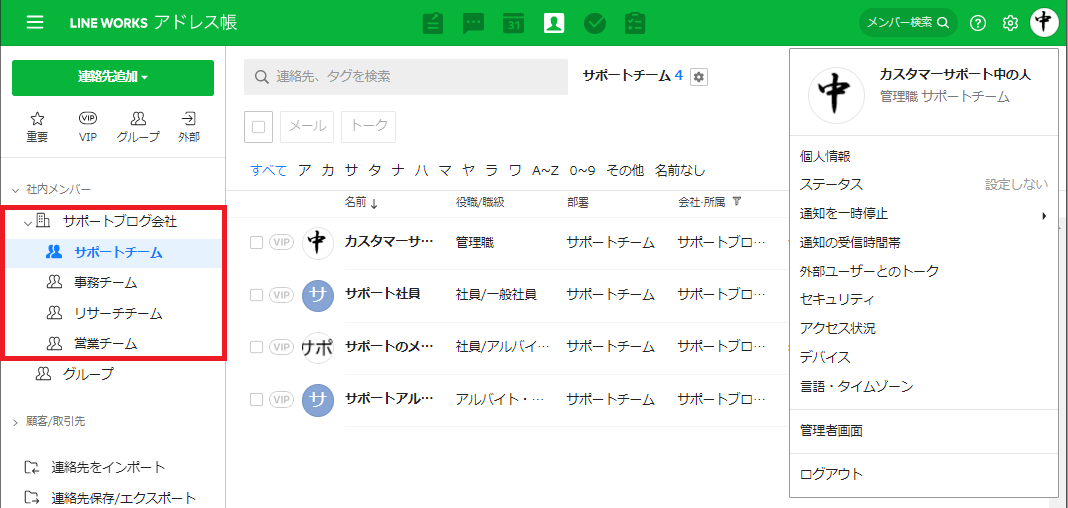1068x508 pixels.
Task: Open the Talk chat bubble icon
Action: point(473,23)
